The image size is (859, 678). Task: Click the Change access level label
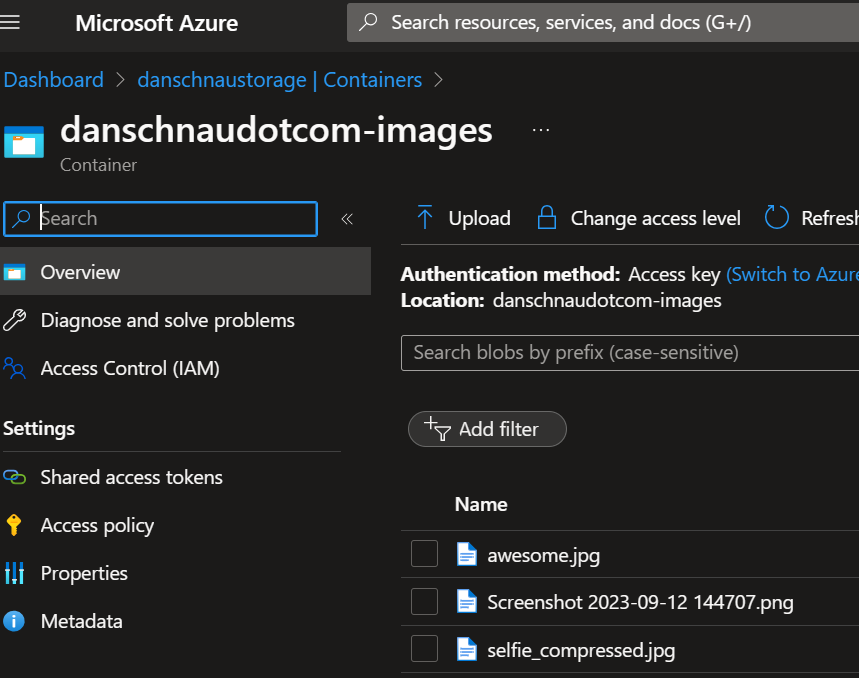[655, 218]
